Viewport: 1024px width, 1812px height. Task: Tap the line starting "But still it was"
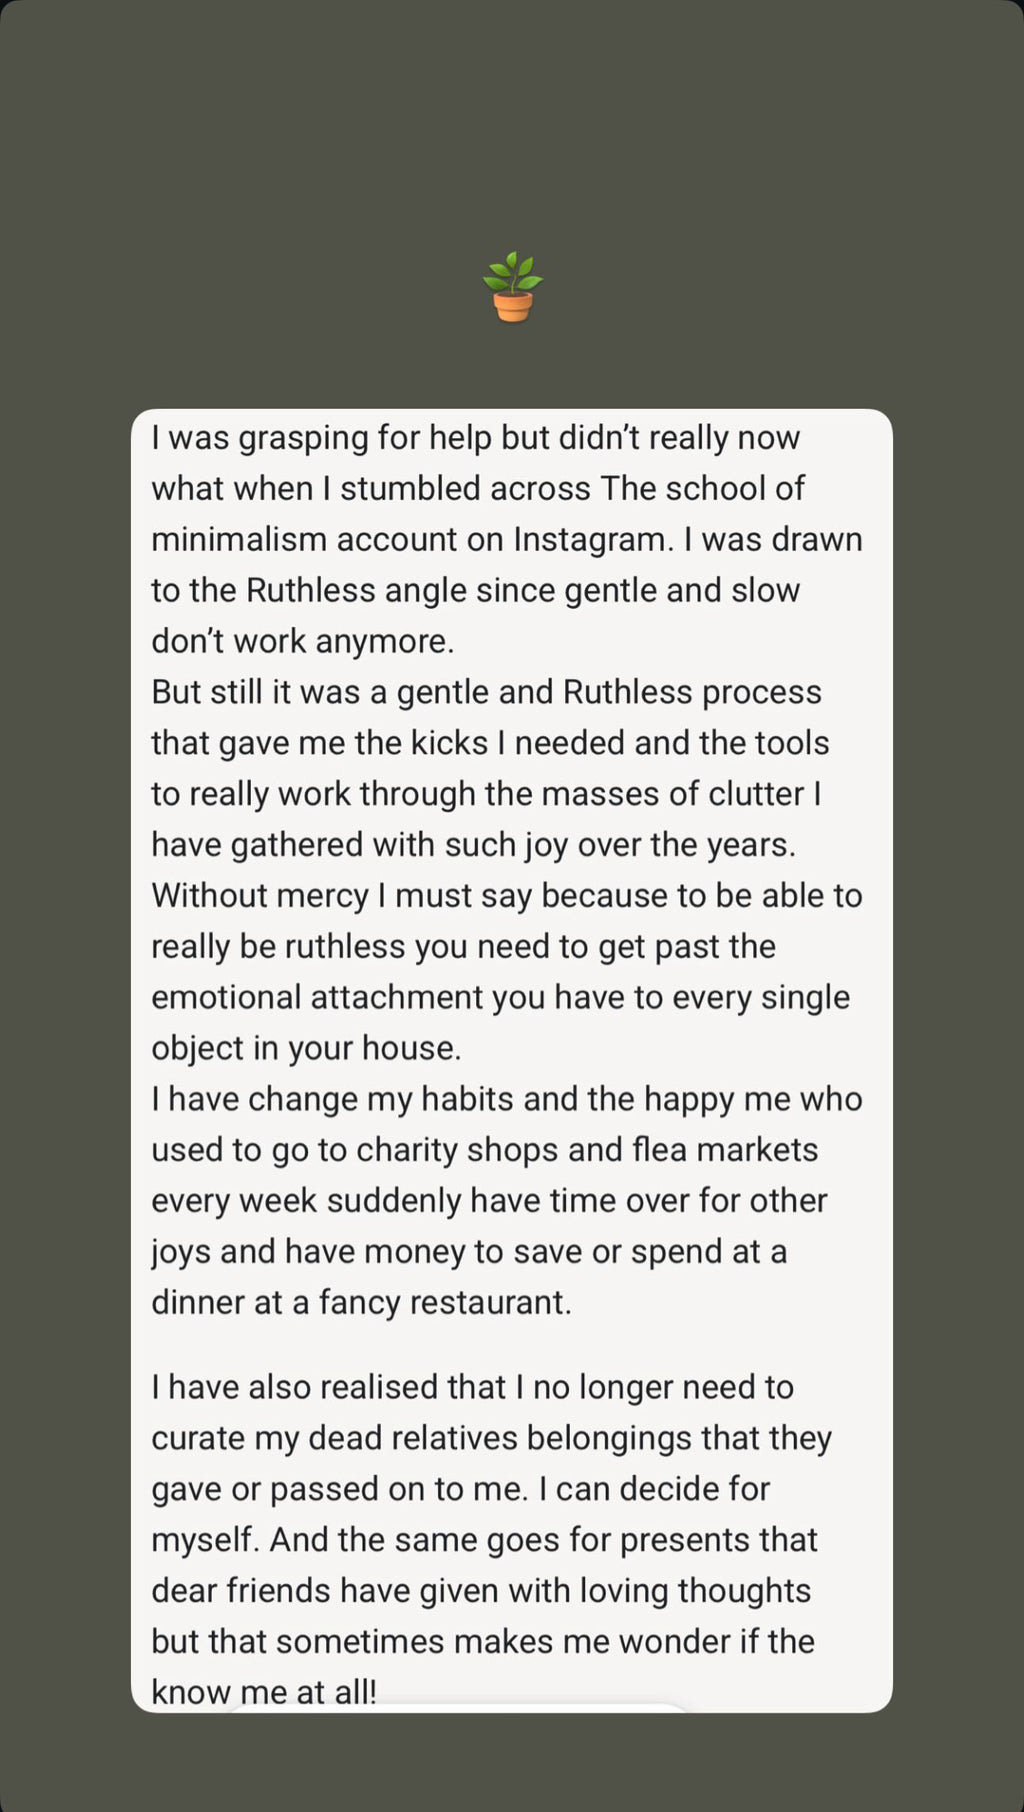click(x=486, y=692)
